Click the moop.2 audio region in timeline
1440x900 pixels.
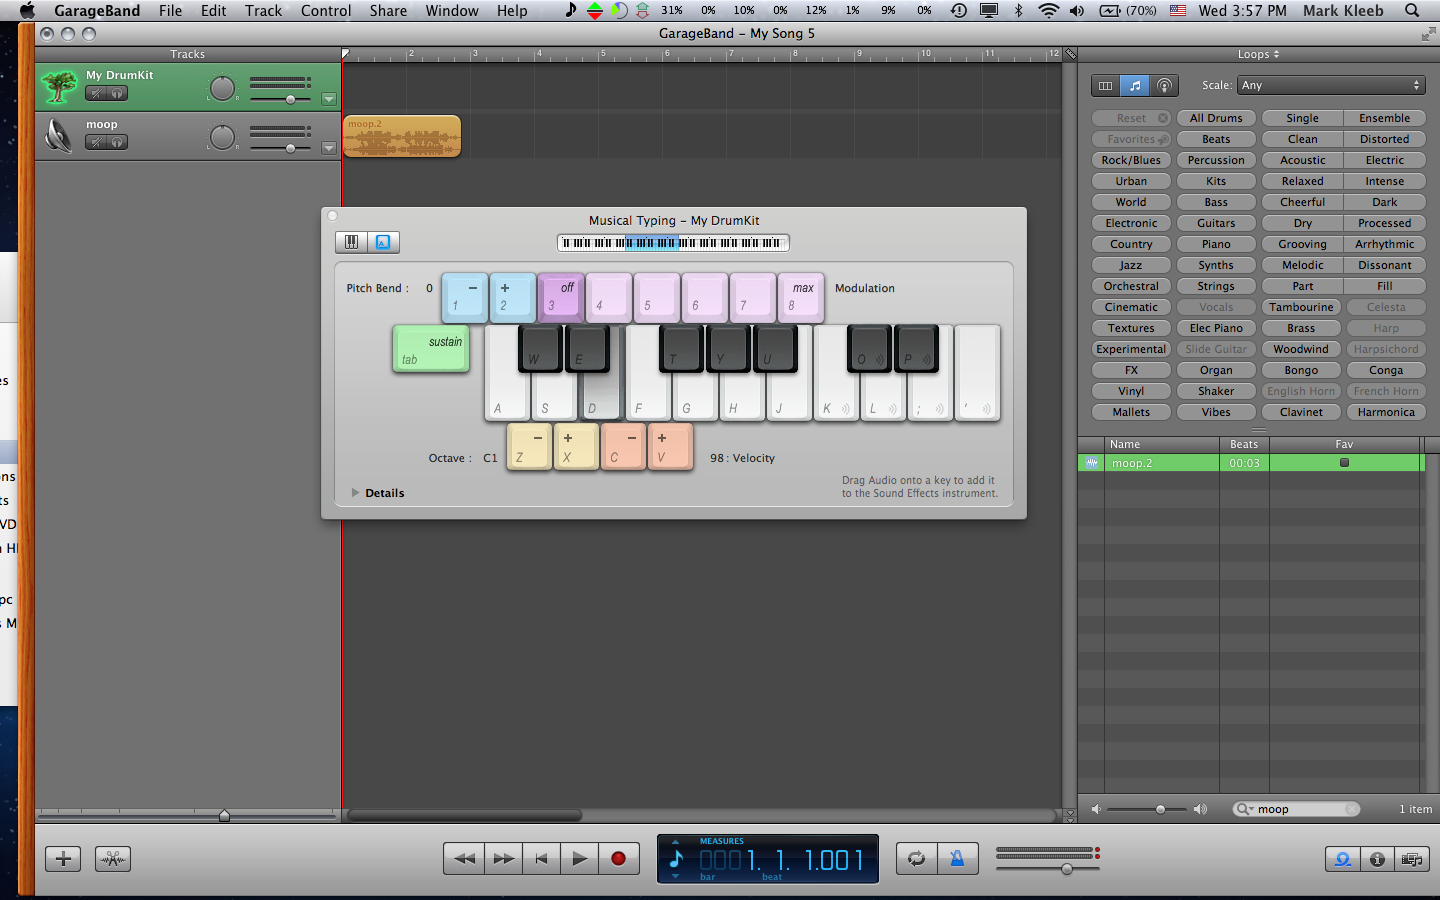click(402, 137)
